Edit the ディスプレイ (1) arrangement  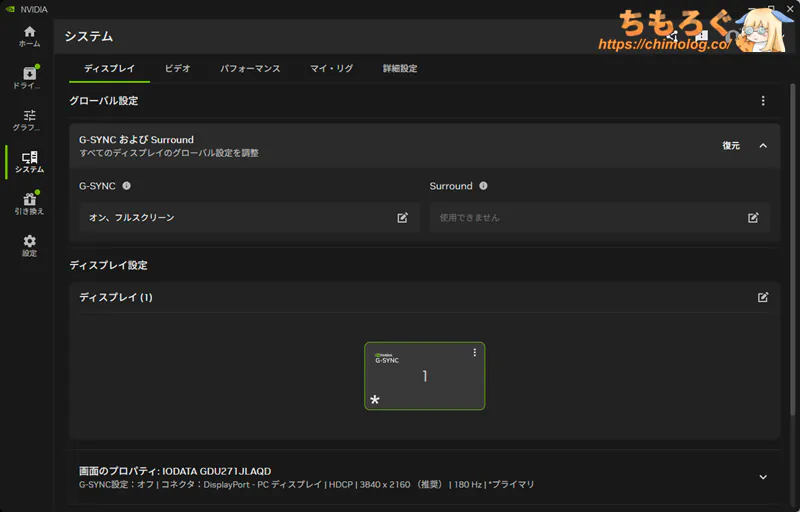pos(763,297)
